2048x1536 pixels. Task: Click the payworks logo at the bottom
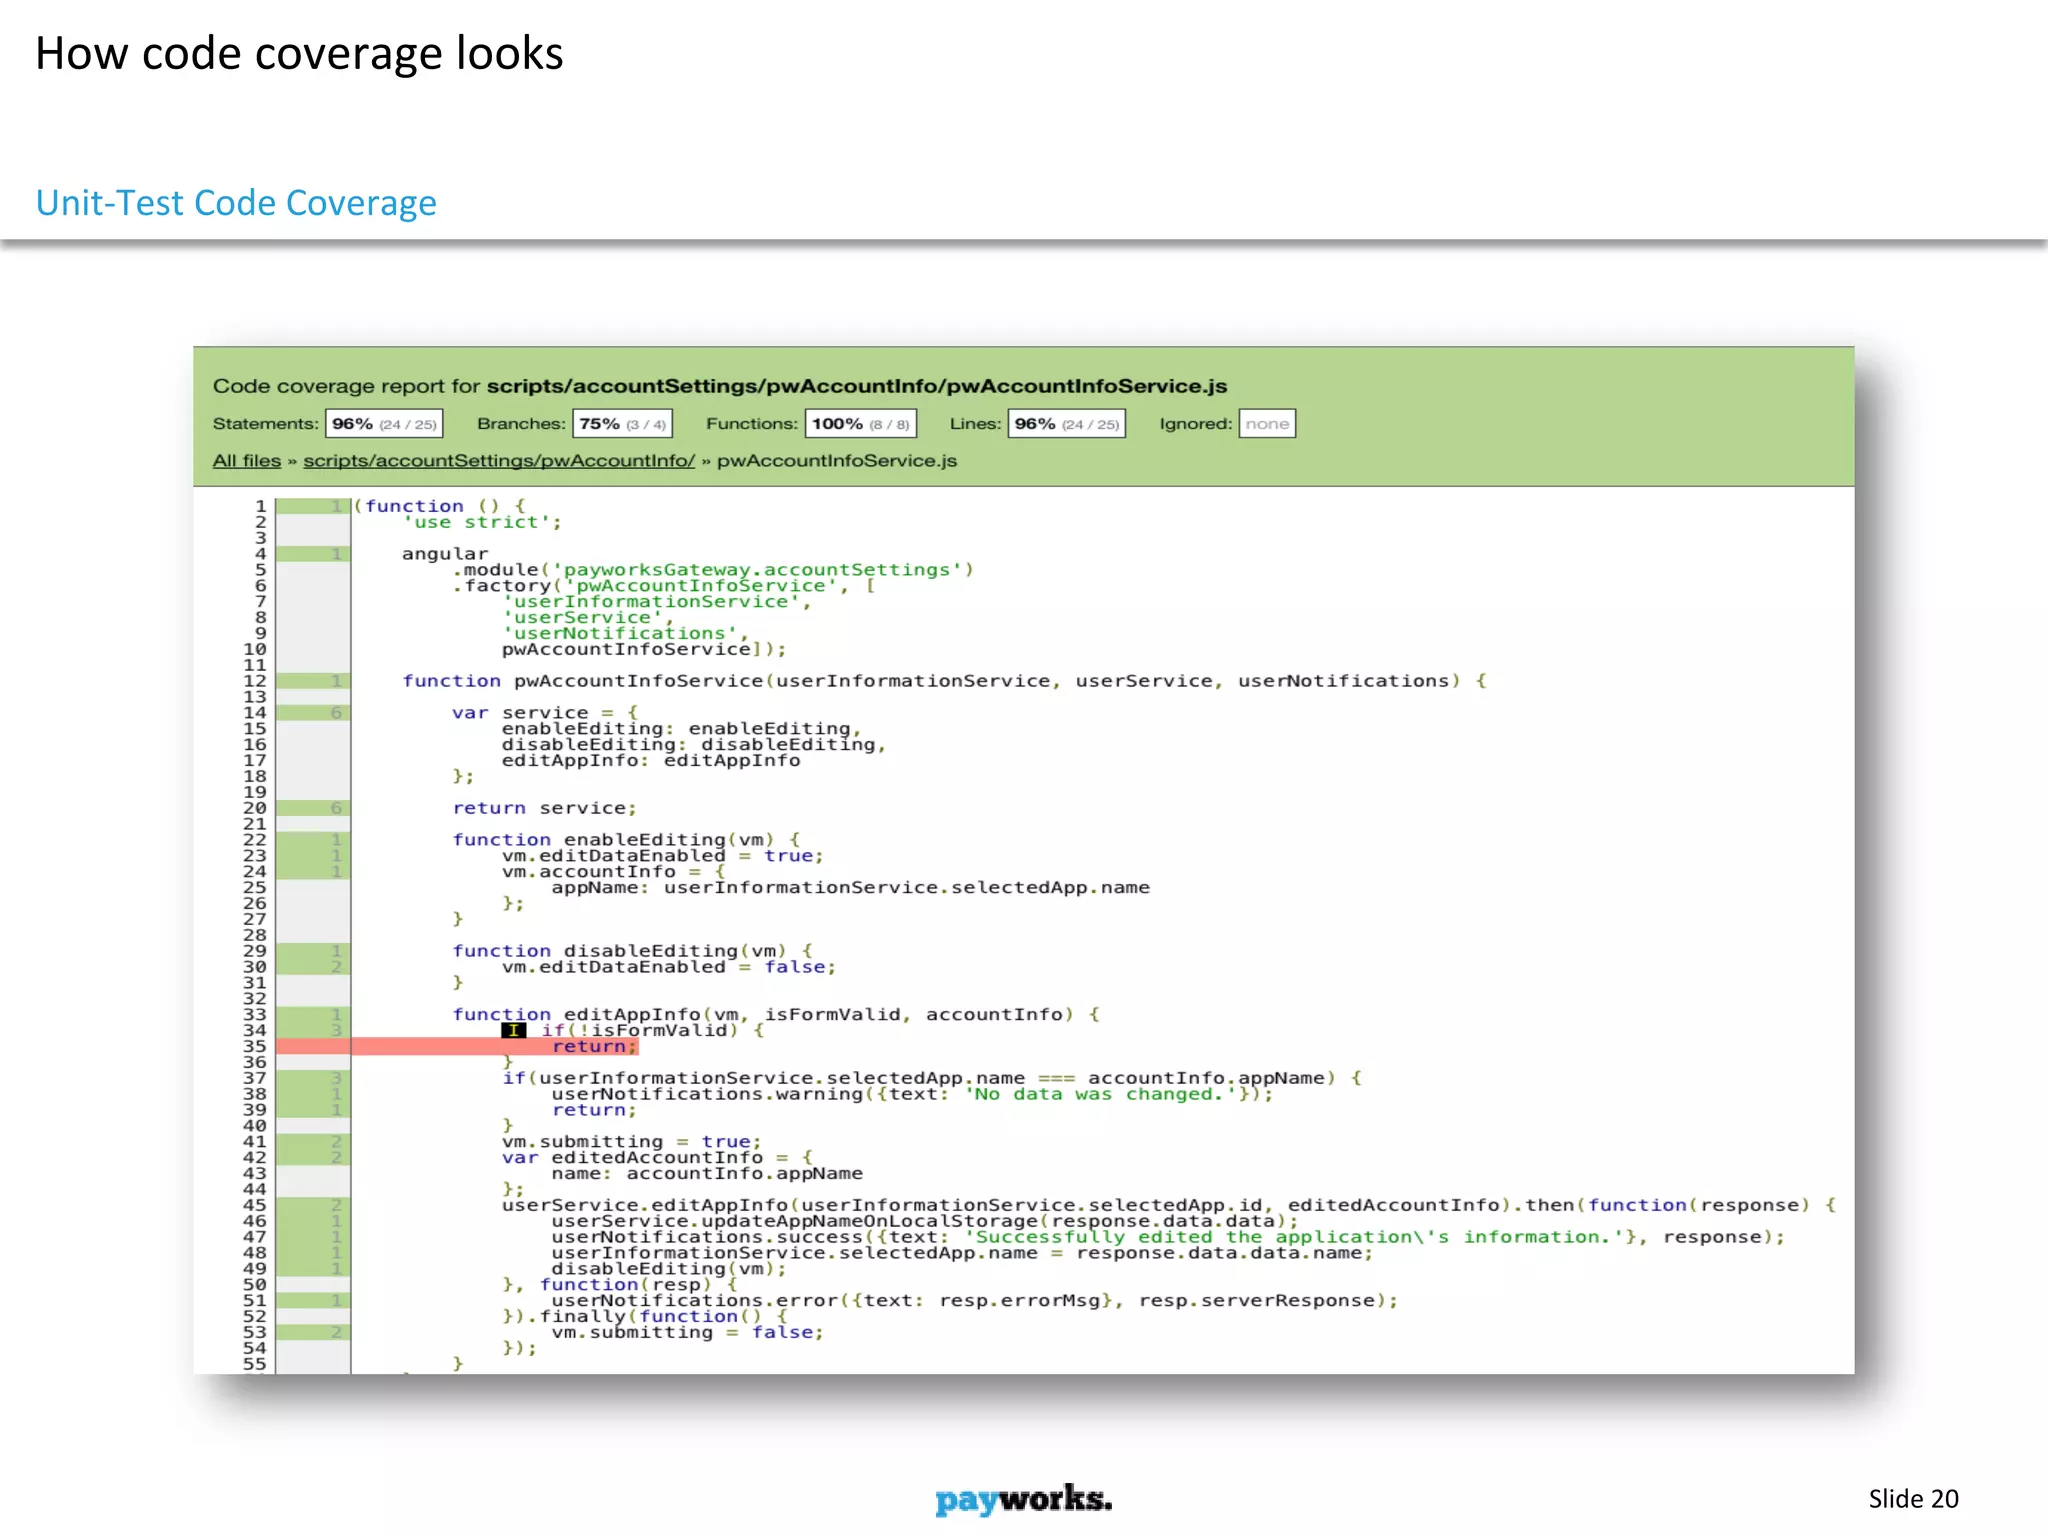[x=1023, y=1499]
